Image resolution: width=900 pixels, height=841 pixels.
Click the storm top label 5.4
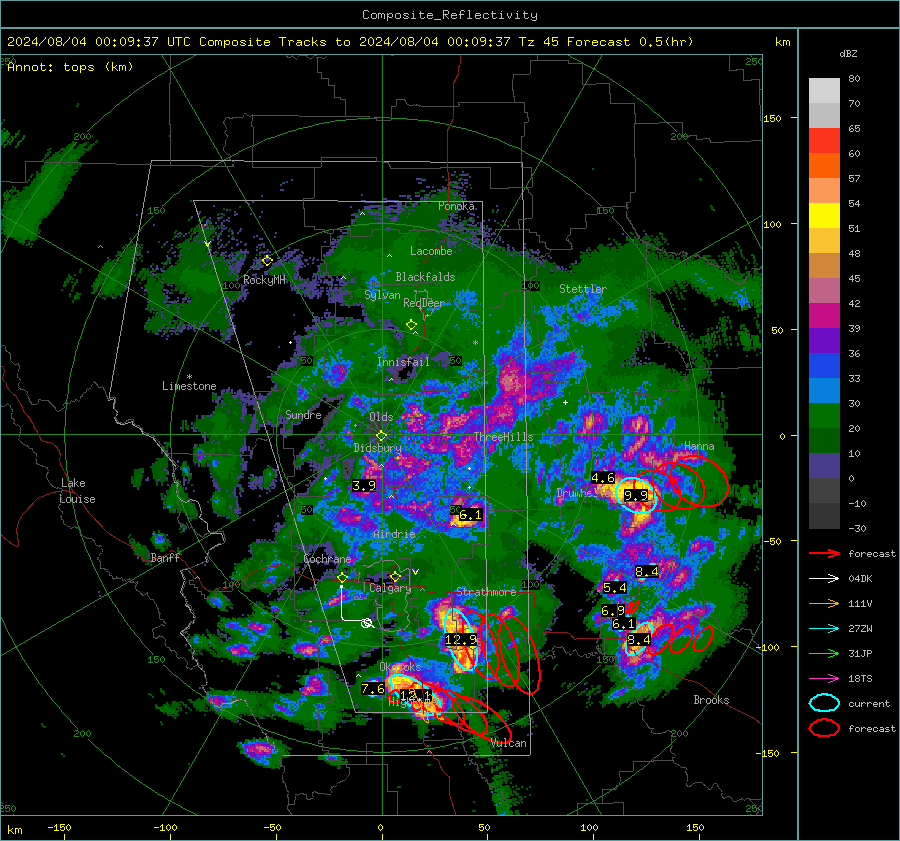(615, 588)
